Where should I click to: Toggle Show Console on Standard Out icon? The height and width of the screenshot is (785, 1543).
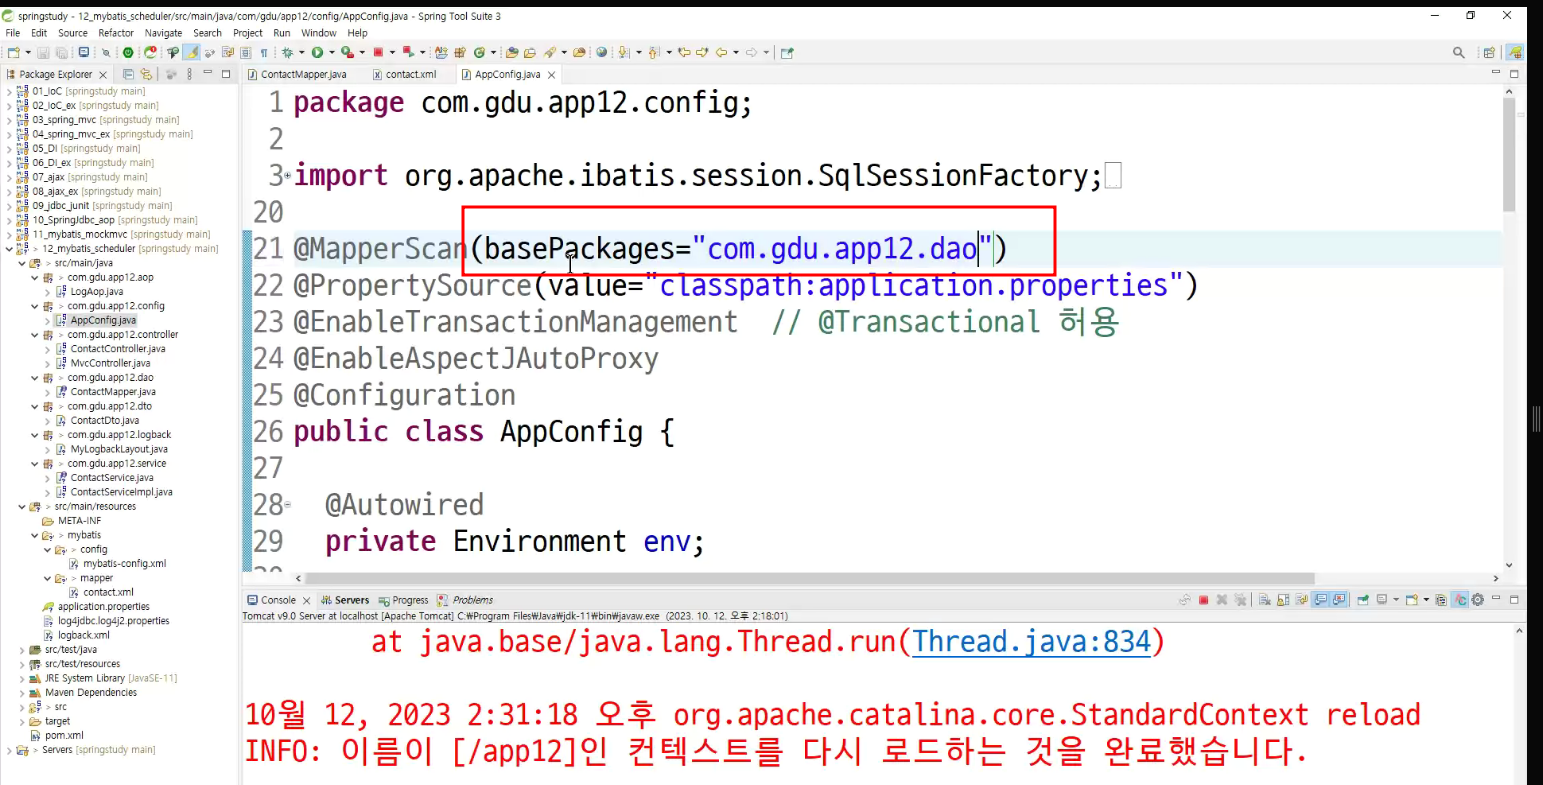tap(1320, 600)
